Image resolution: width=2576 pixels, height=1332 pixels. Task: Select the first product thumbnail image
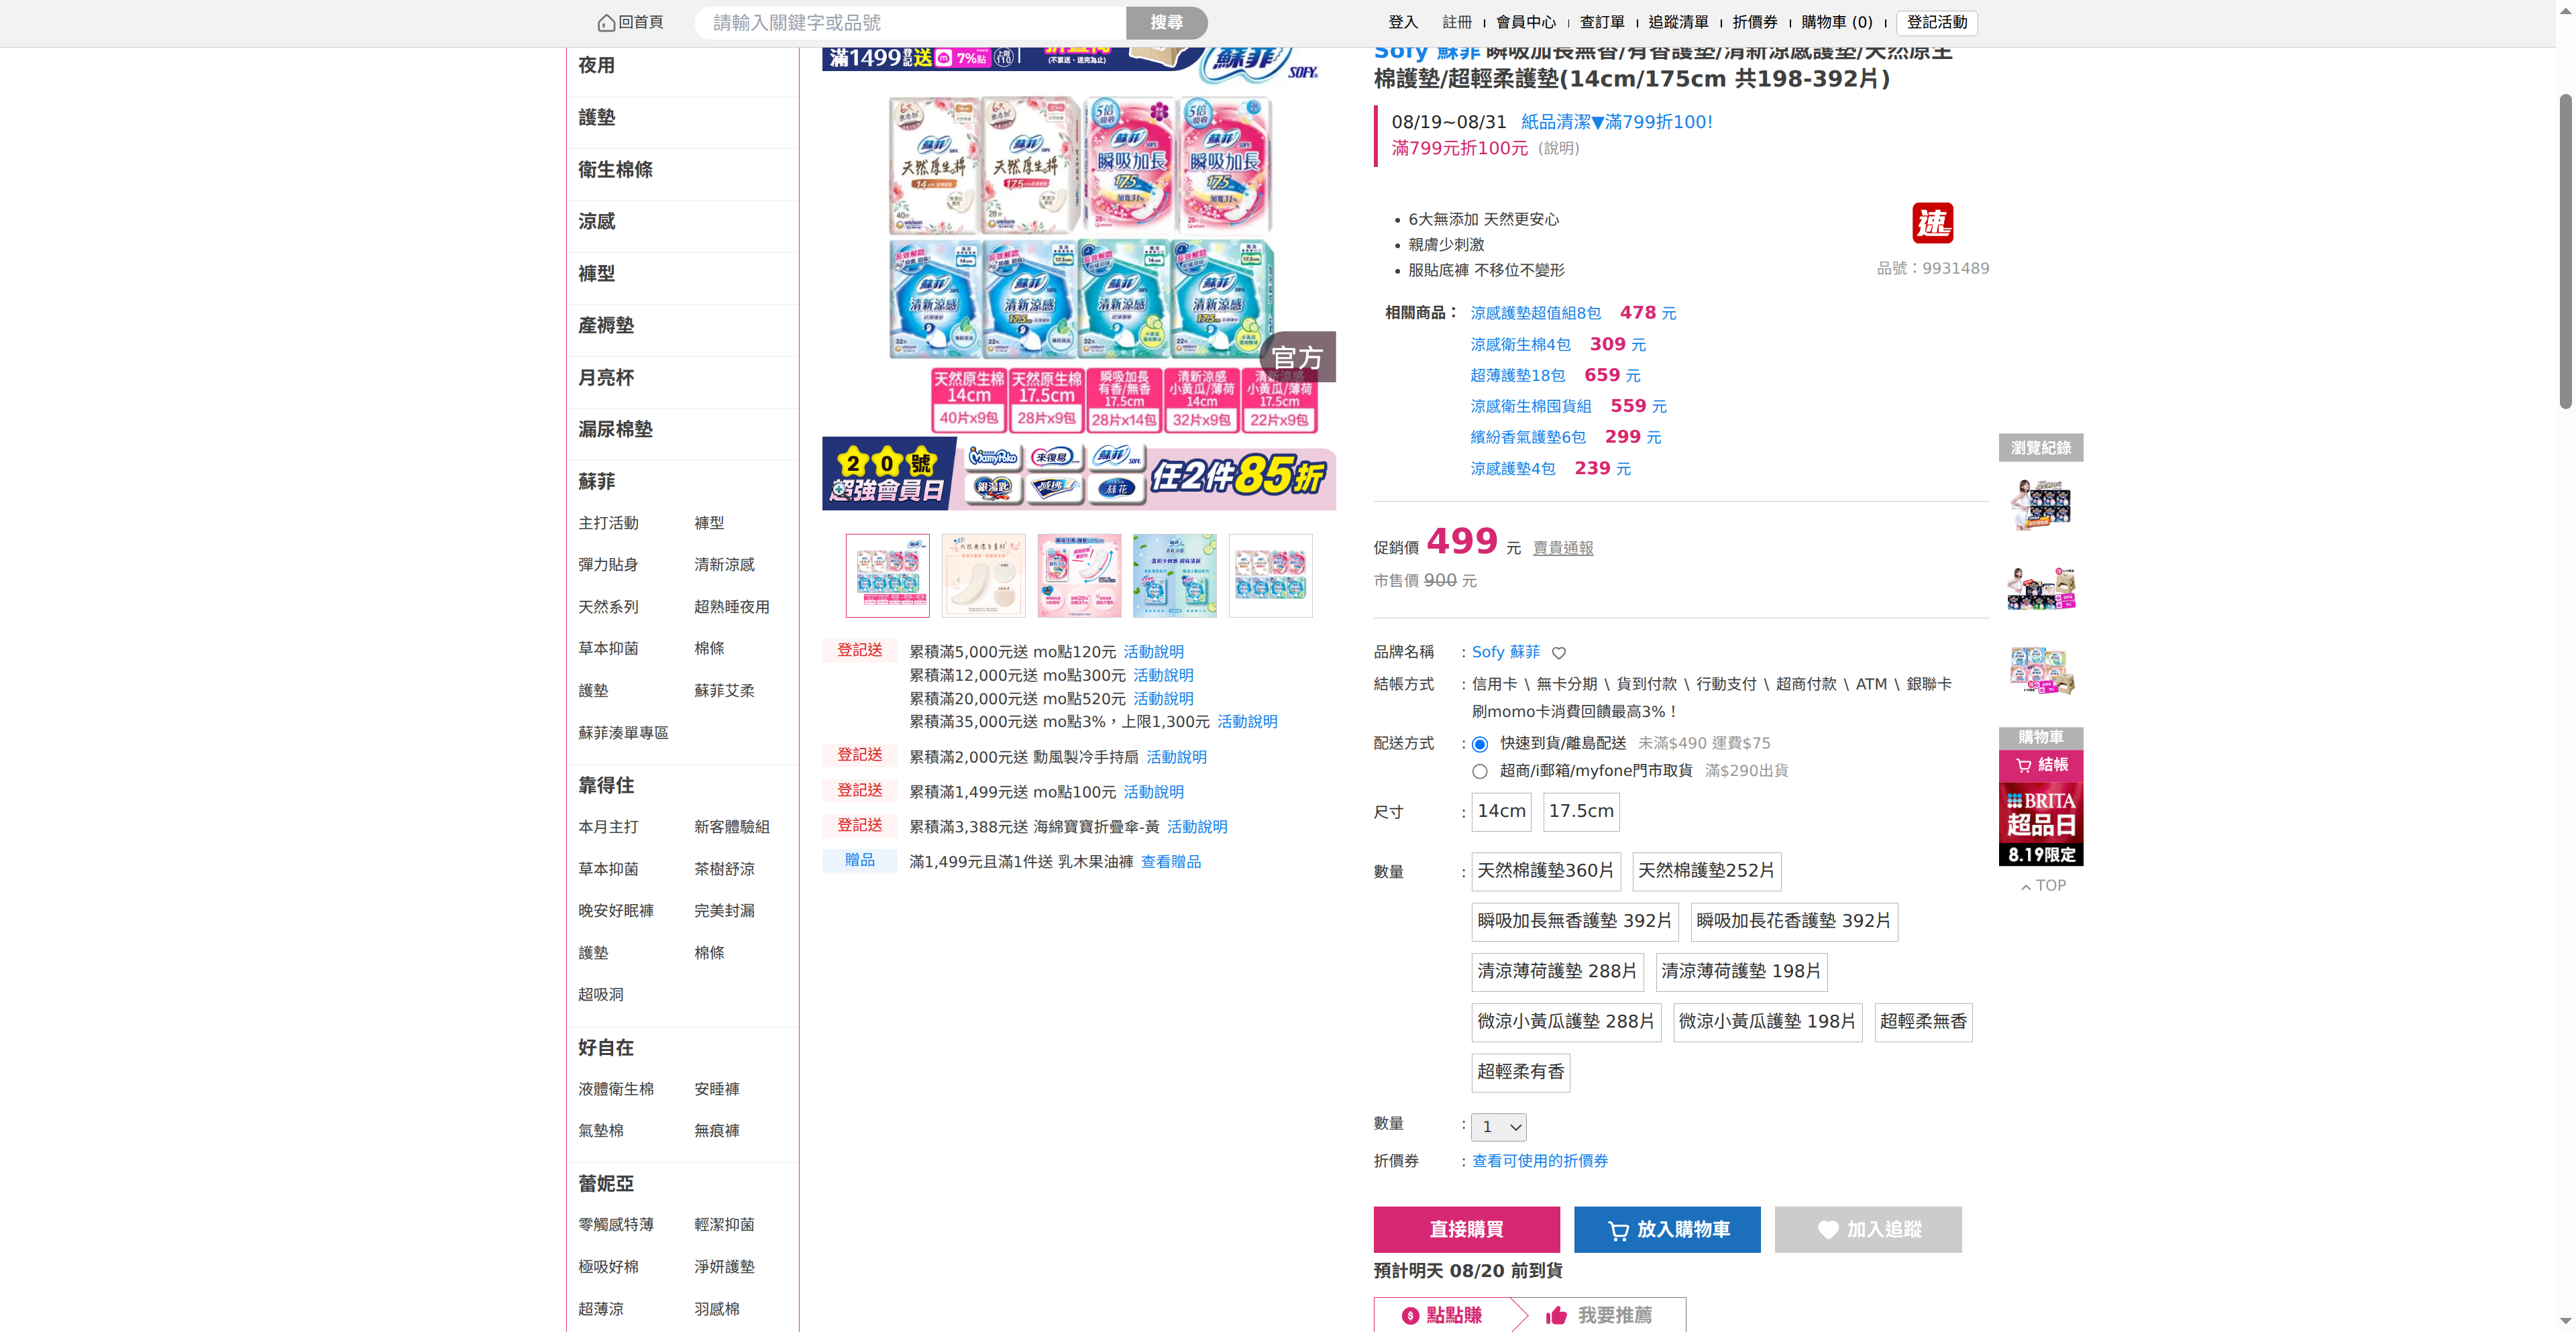pos(887,576)
